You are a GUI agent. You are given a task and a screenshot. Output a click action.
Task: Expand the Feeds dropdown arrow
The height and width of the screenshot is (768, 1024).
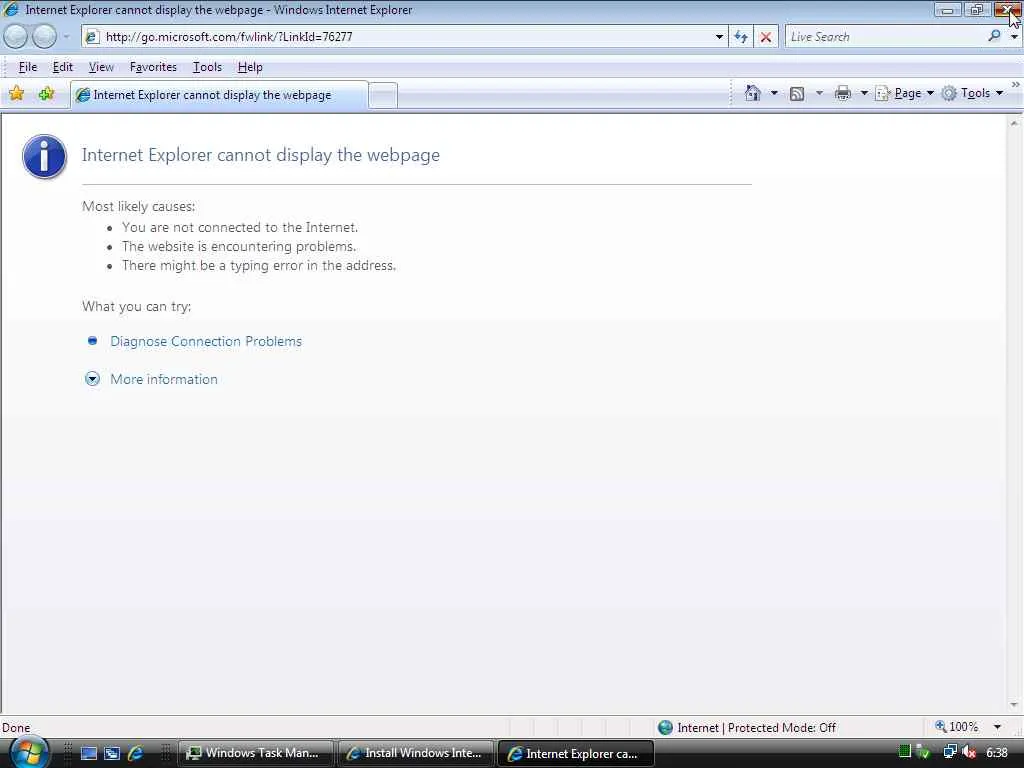point(819,93)
